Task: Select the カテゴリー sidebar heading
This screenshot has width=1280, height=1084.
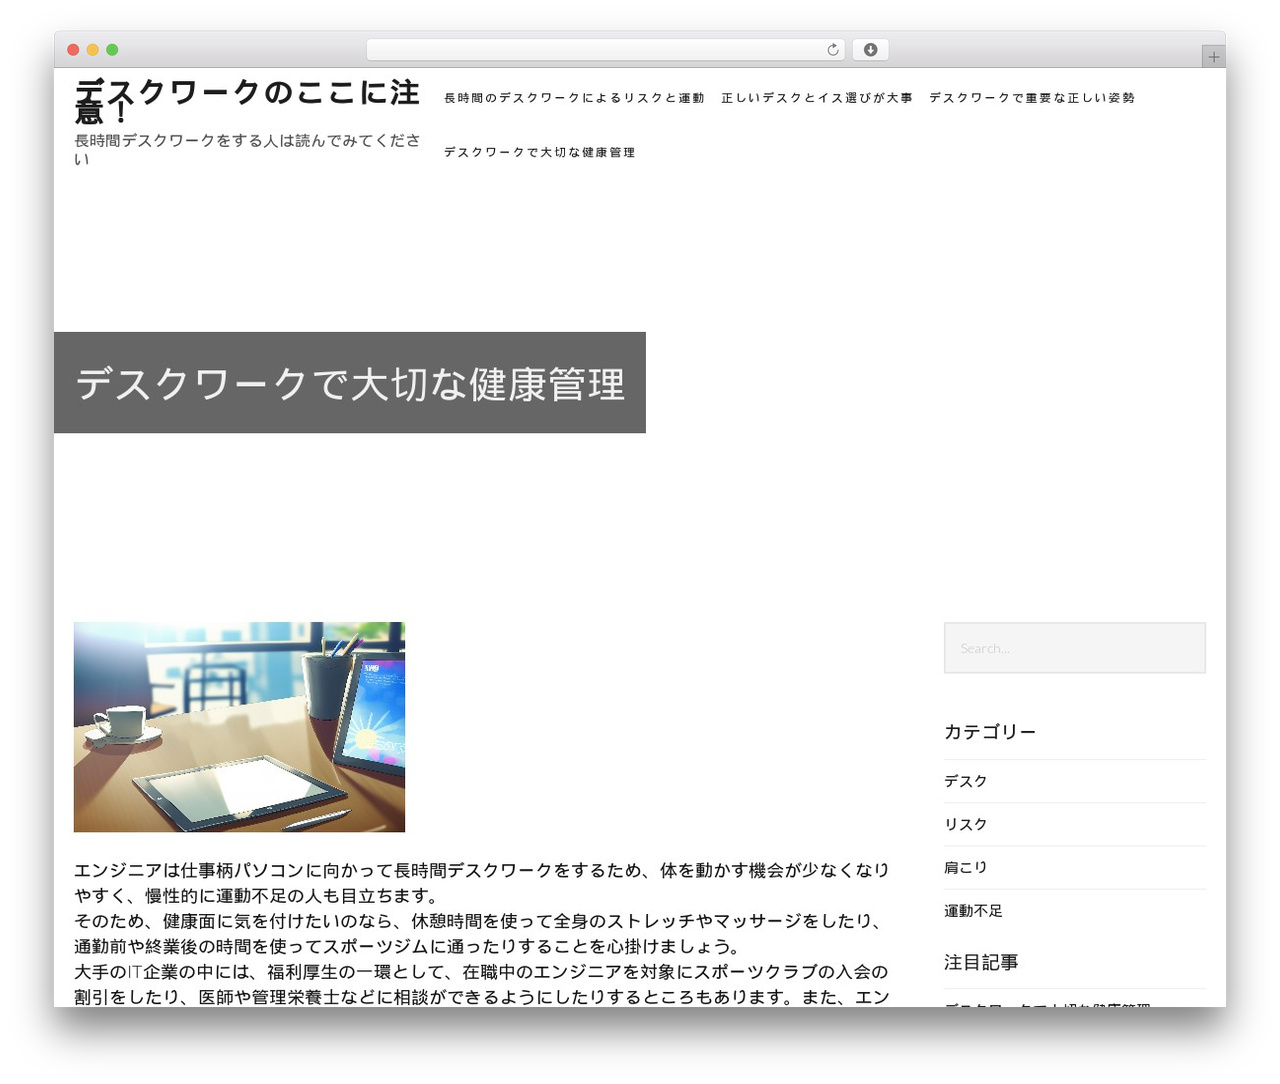Action: (990, 732)
